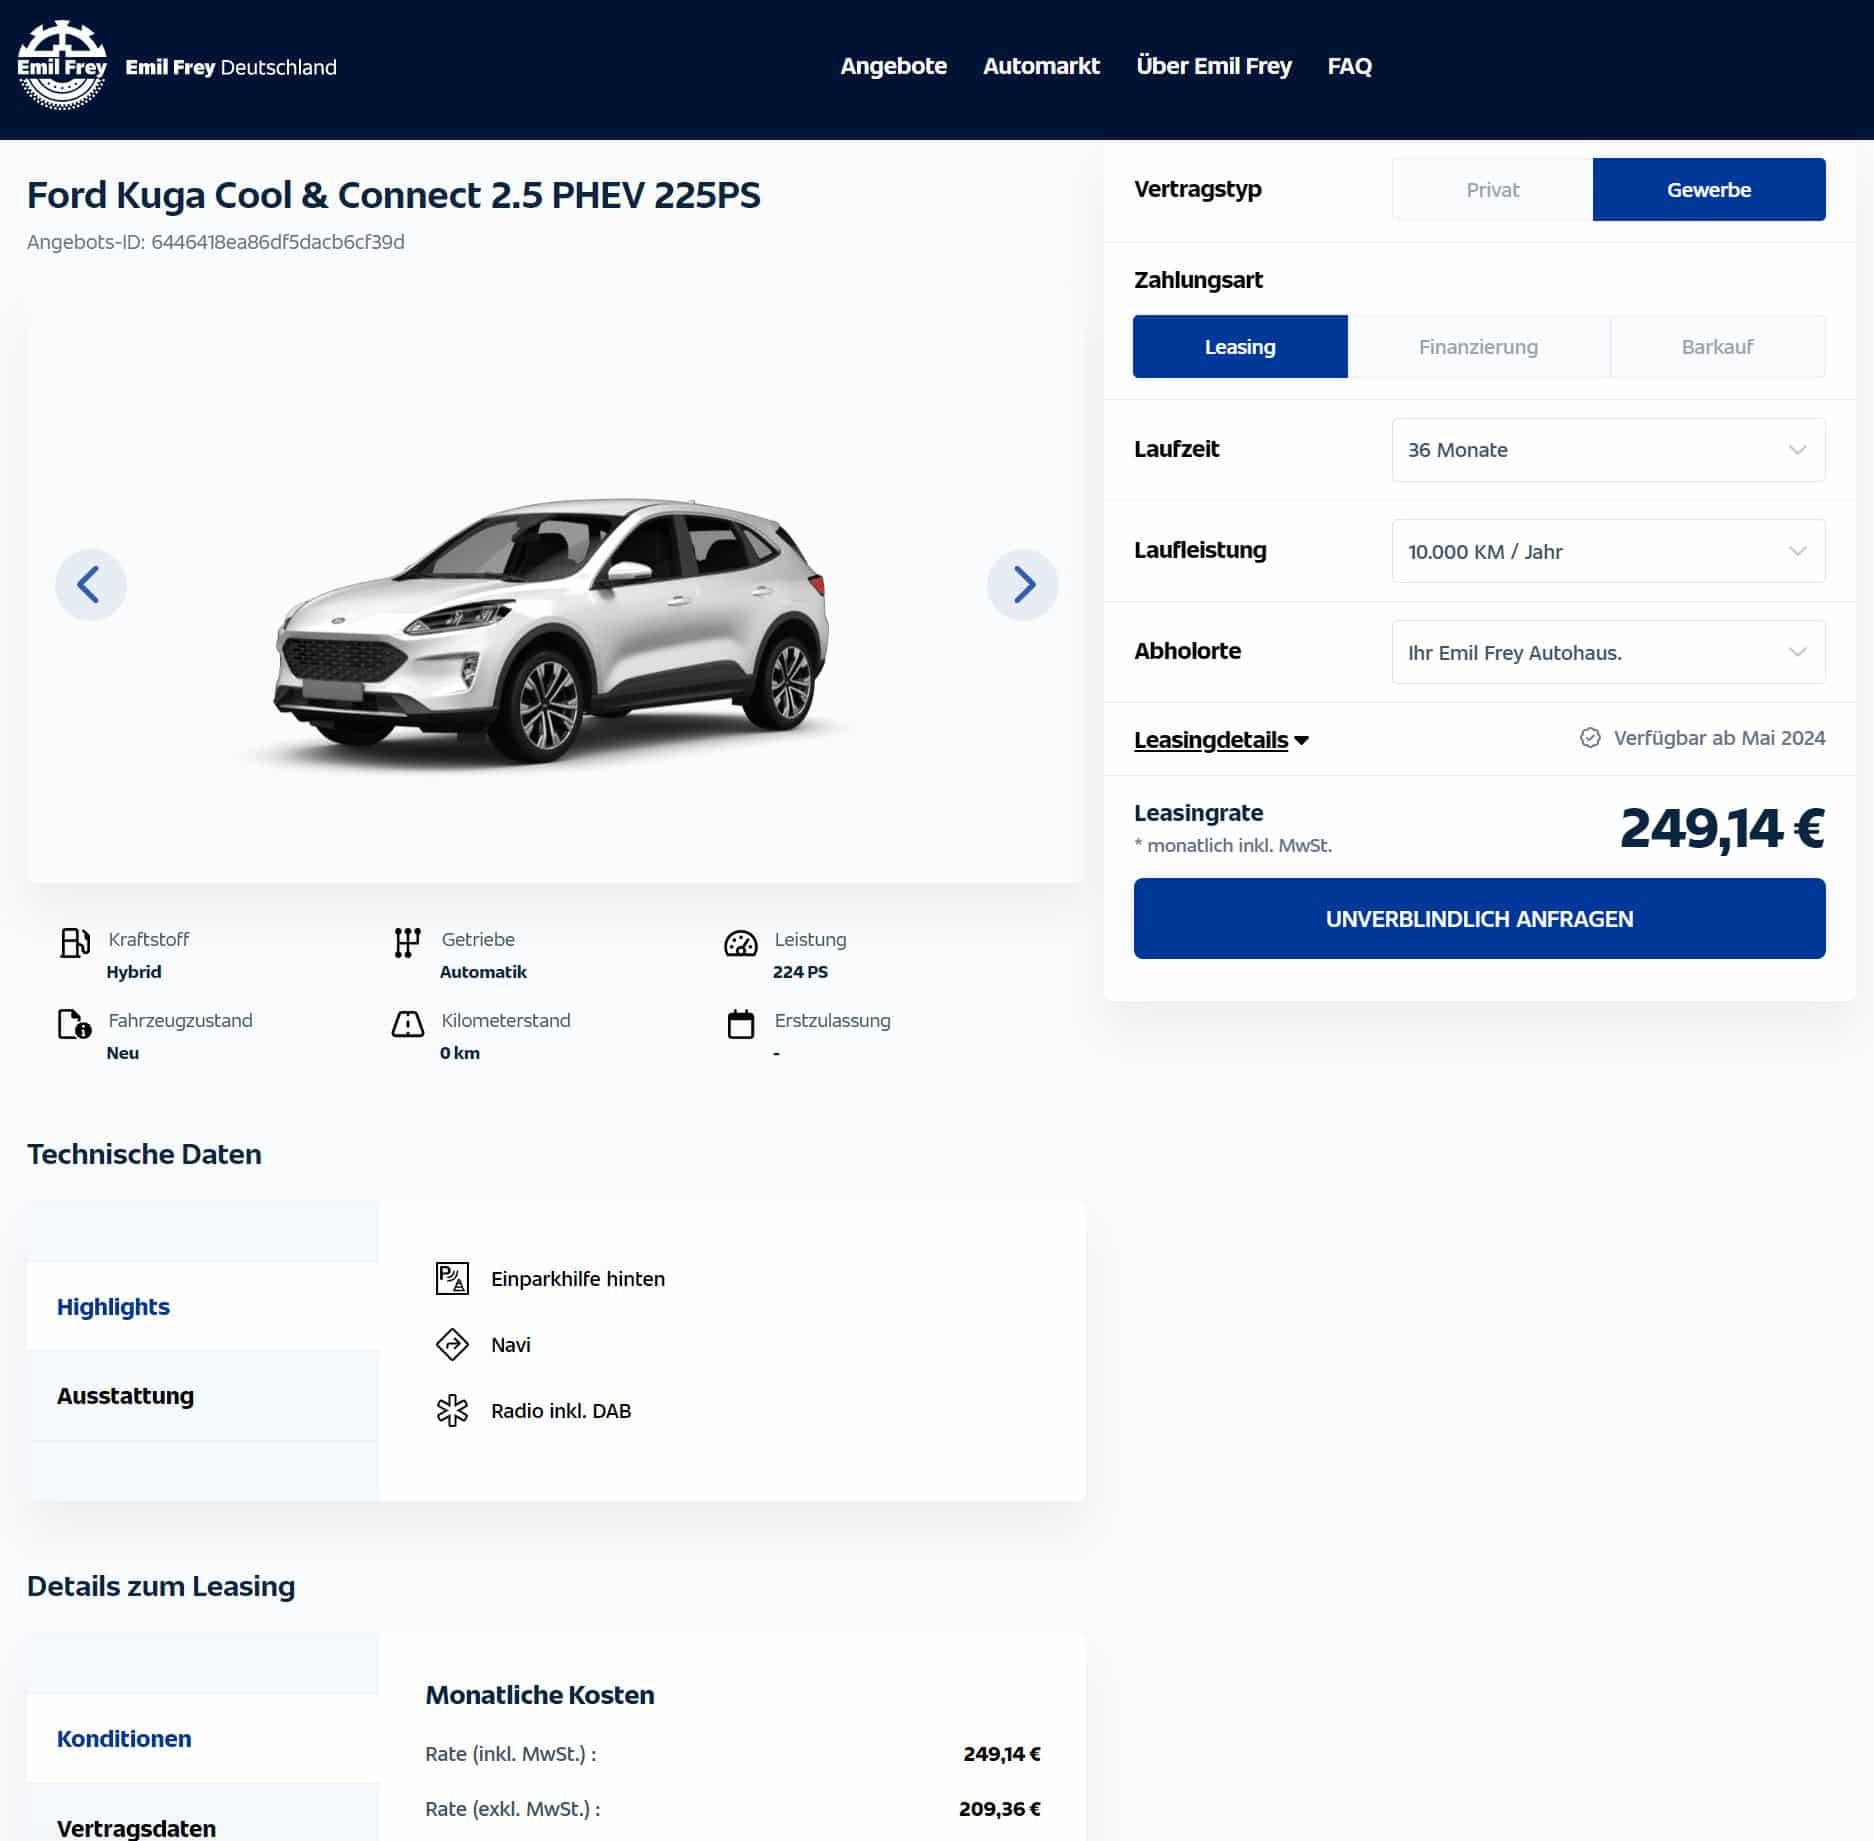Open the FAQ page
The image size is (1874, 1841).
tap(1349, 66)
